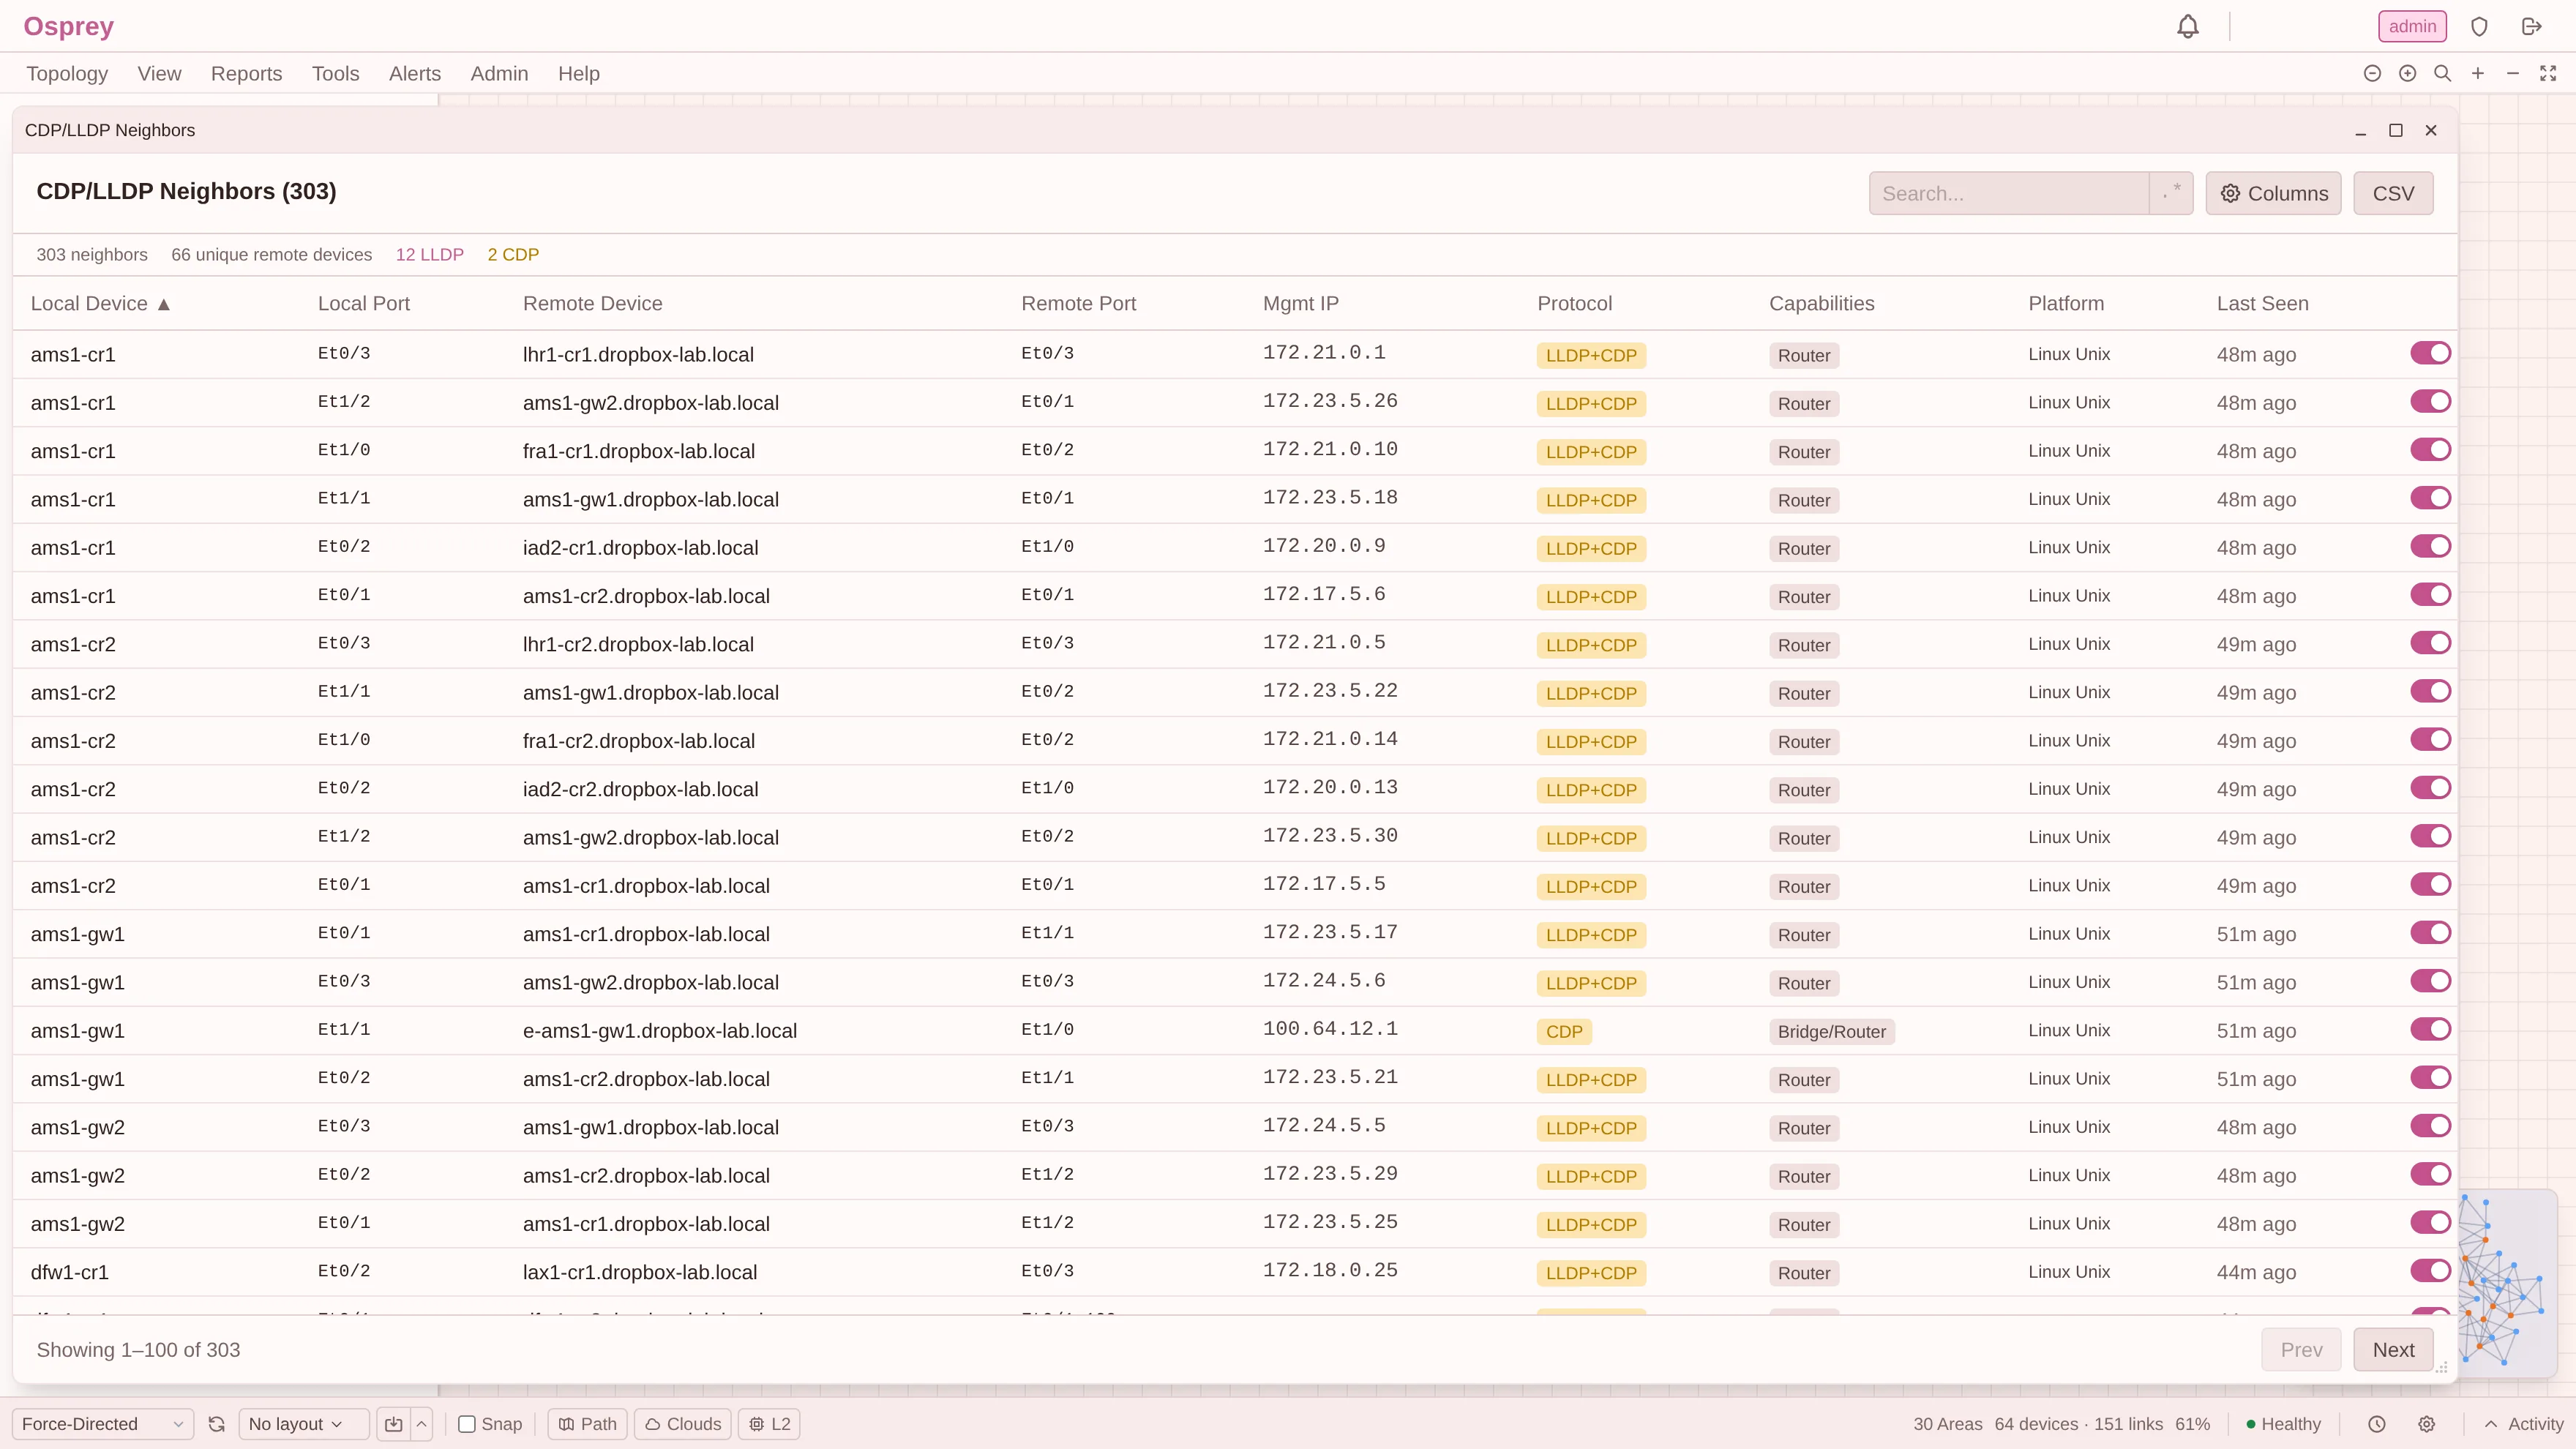The image size is (2576, 1449).
Task: Click the save layout icon in bottom bar
Action: (x=394, y=1424)
